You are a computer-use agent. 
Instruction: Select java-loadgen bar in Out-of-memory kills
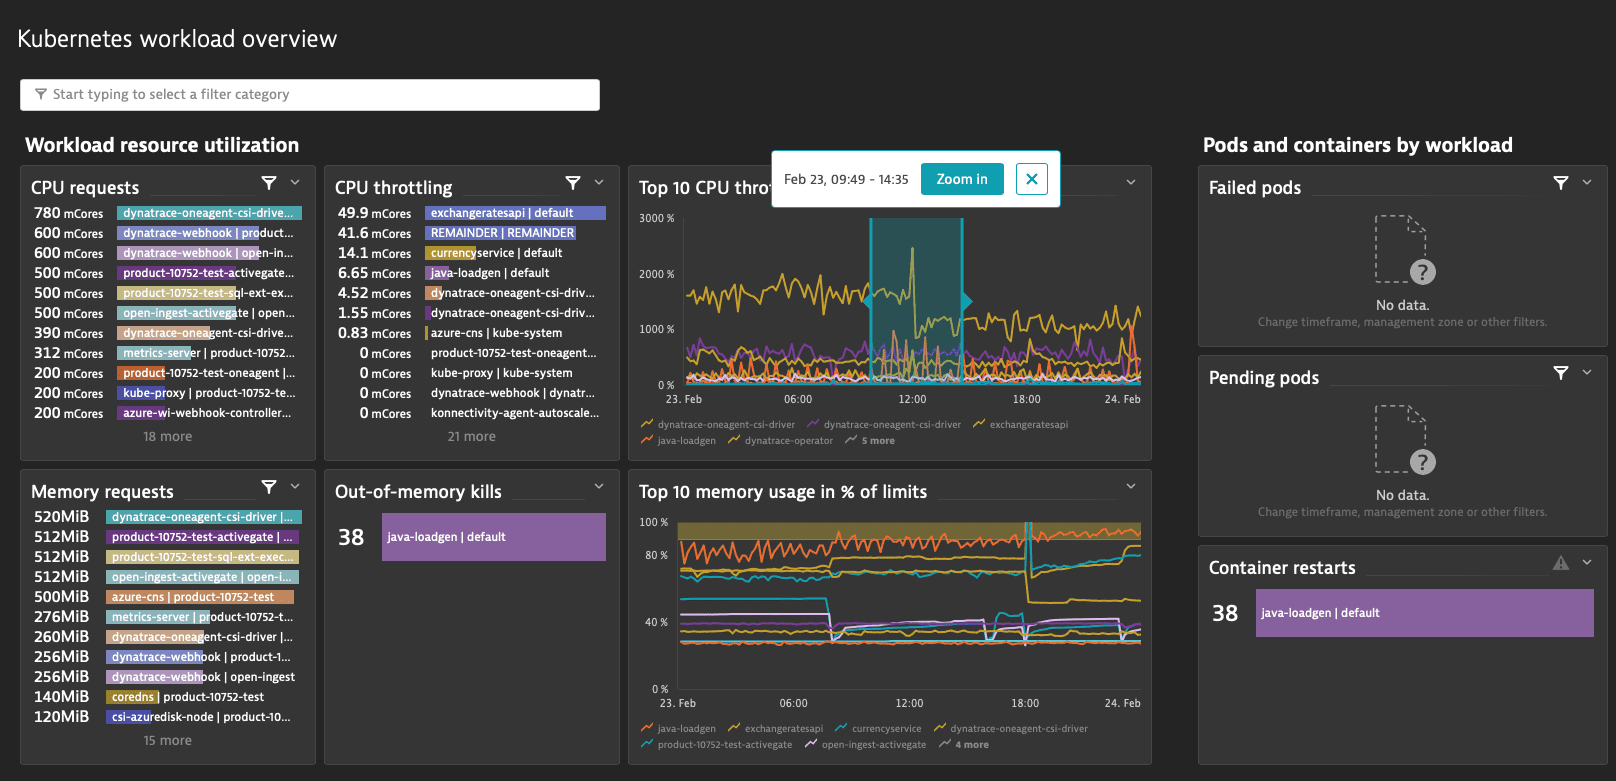click(x=493, y=537)
